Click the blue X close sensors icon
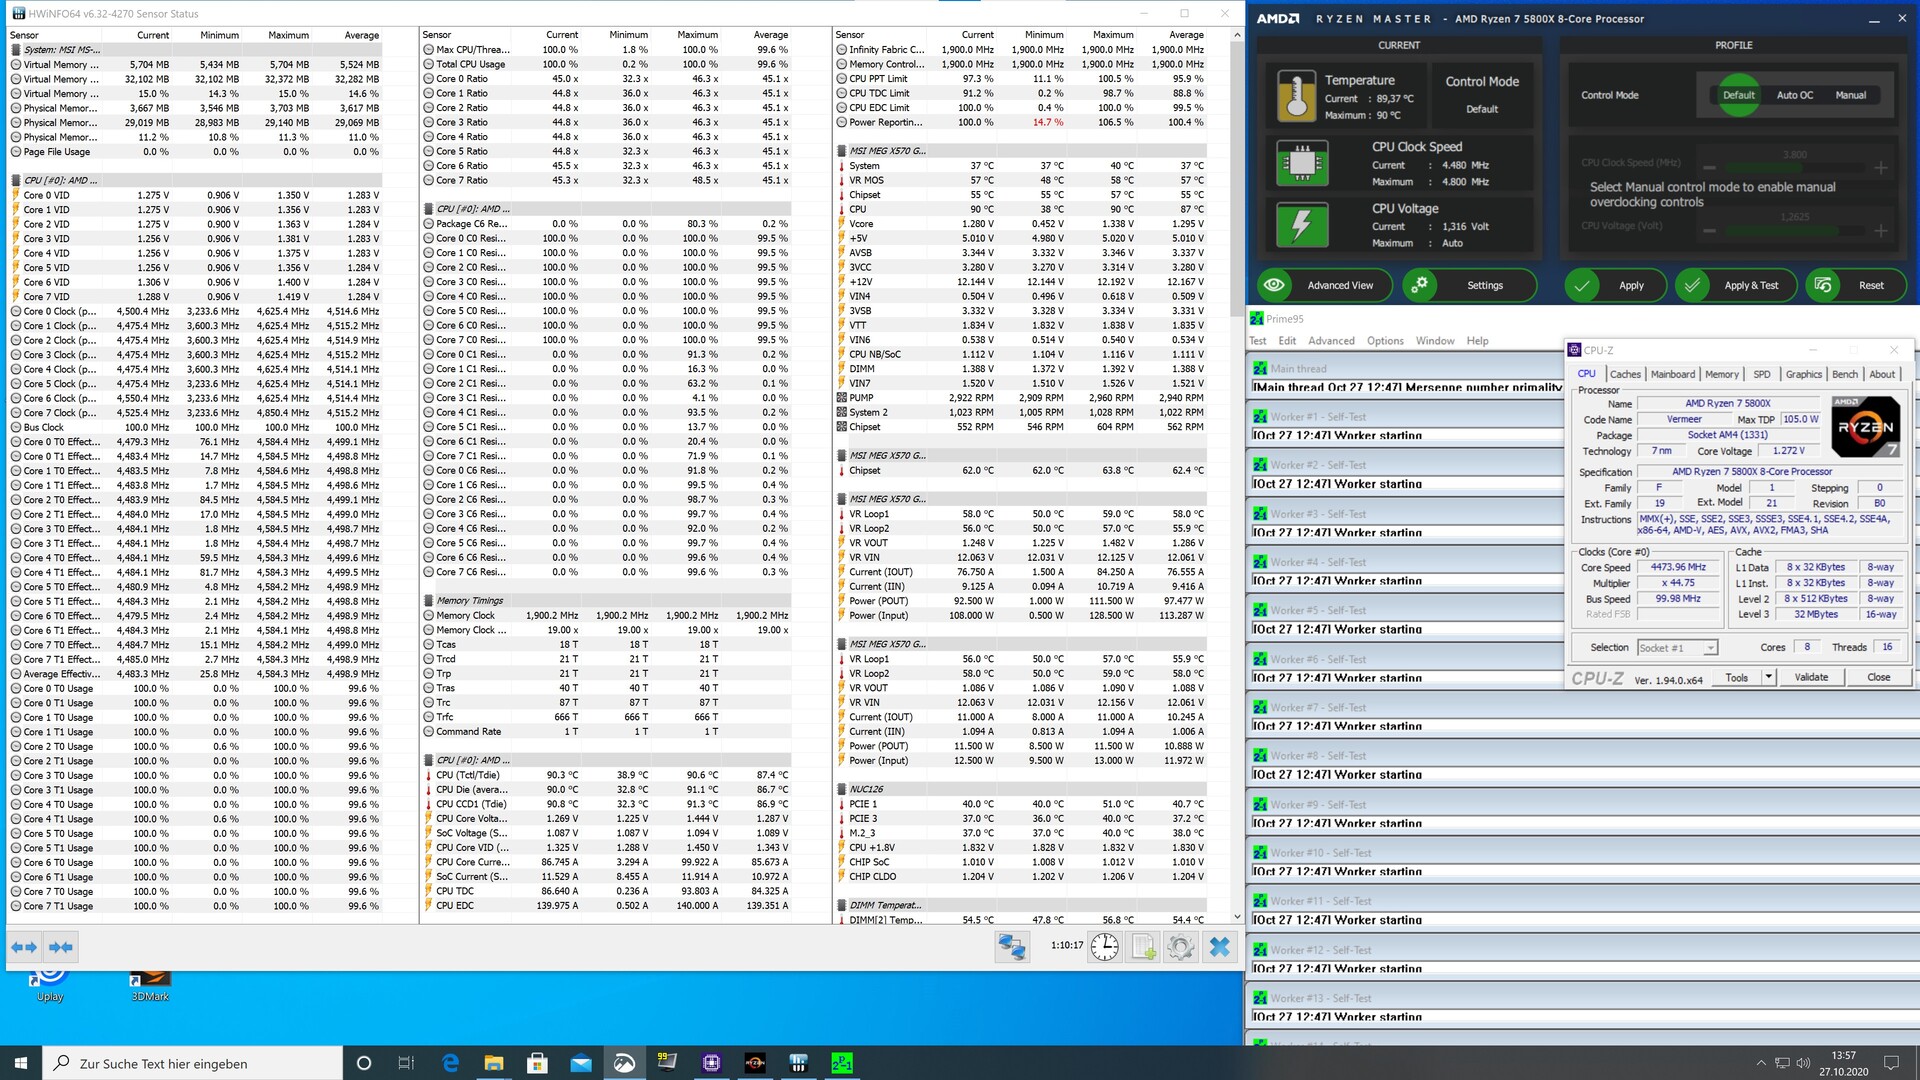Viewport: 1920px width, 1080px height. click(1219, 947)
